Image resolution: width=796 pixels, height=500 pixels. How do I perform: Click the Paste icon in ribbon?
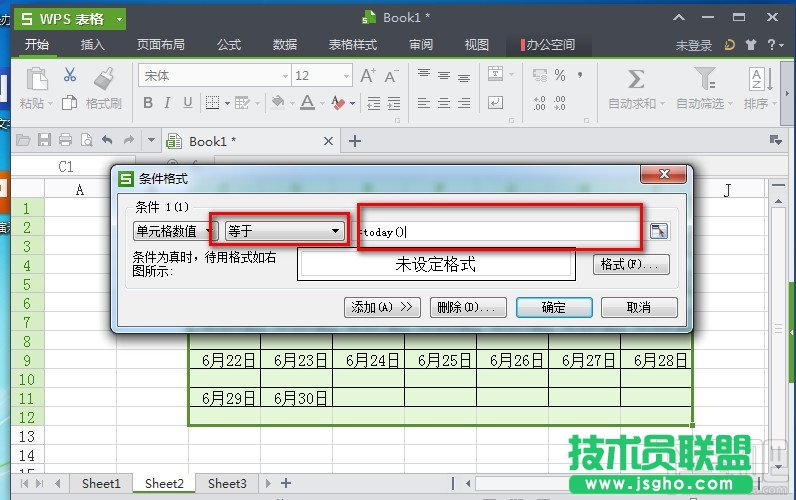(x=37, y=79)
